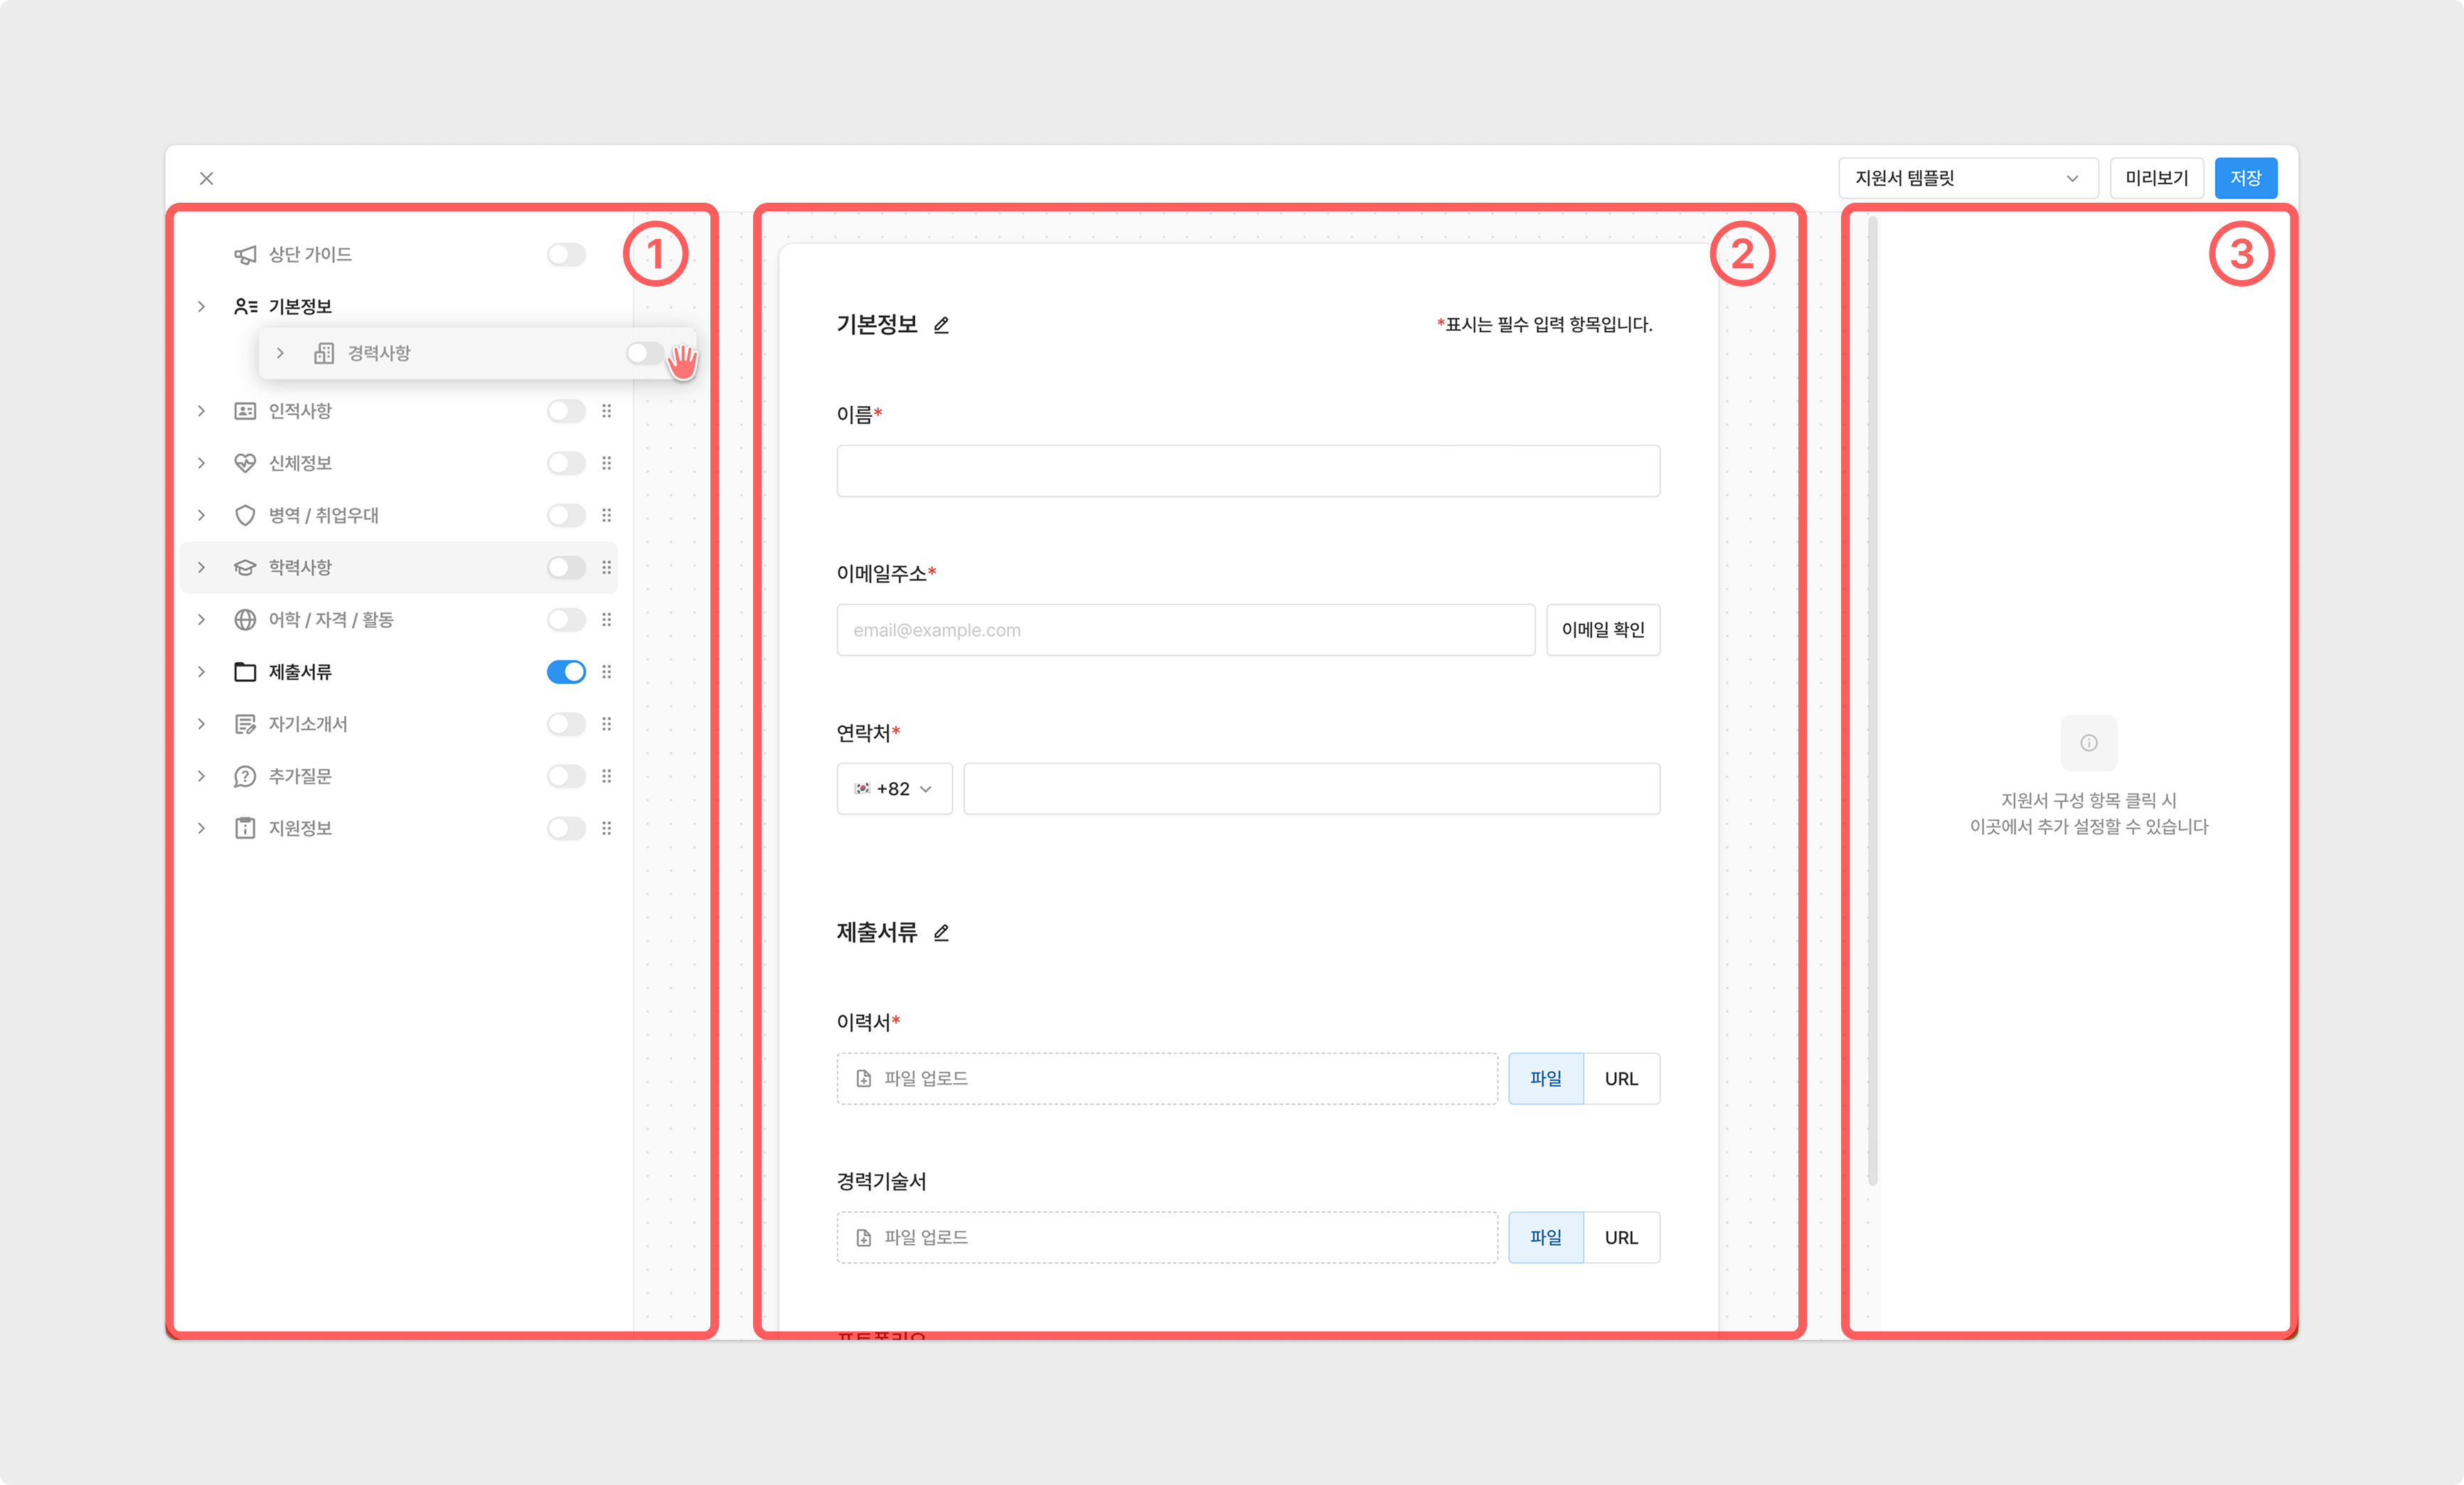2464x1485 pixels.
Task: Open the 지원서 템플릿 dropdown
Action: pos(1967,178)
